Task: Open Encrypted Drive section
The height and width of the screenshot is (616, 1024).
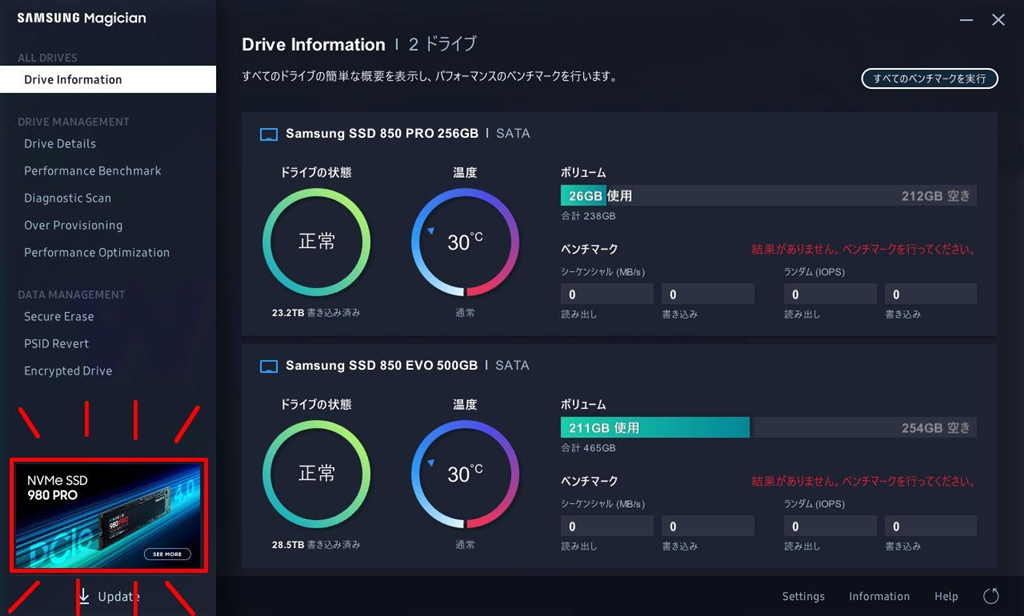Action: [x=68, y=371]
